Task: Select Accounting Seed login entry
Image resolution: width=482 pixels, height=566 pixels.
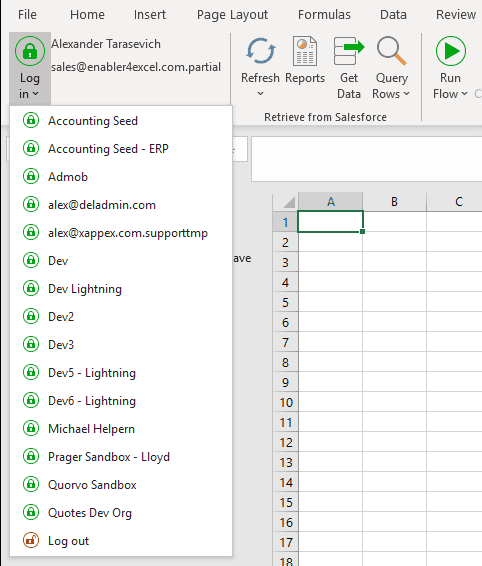Action: [x=121, y=121]
